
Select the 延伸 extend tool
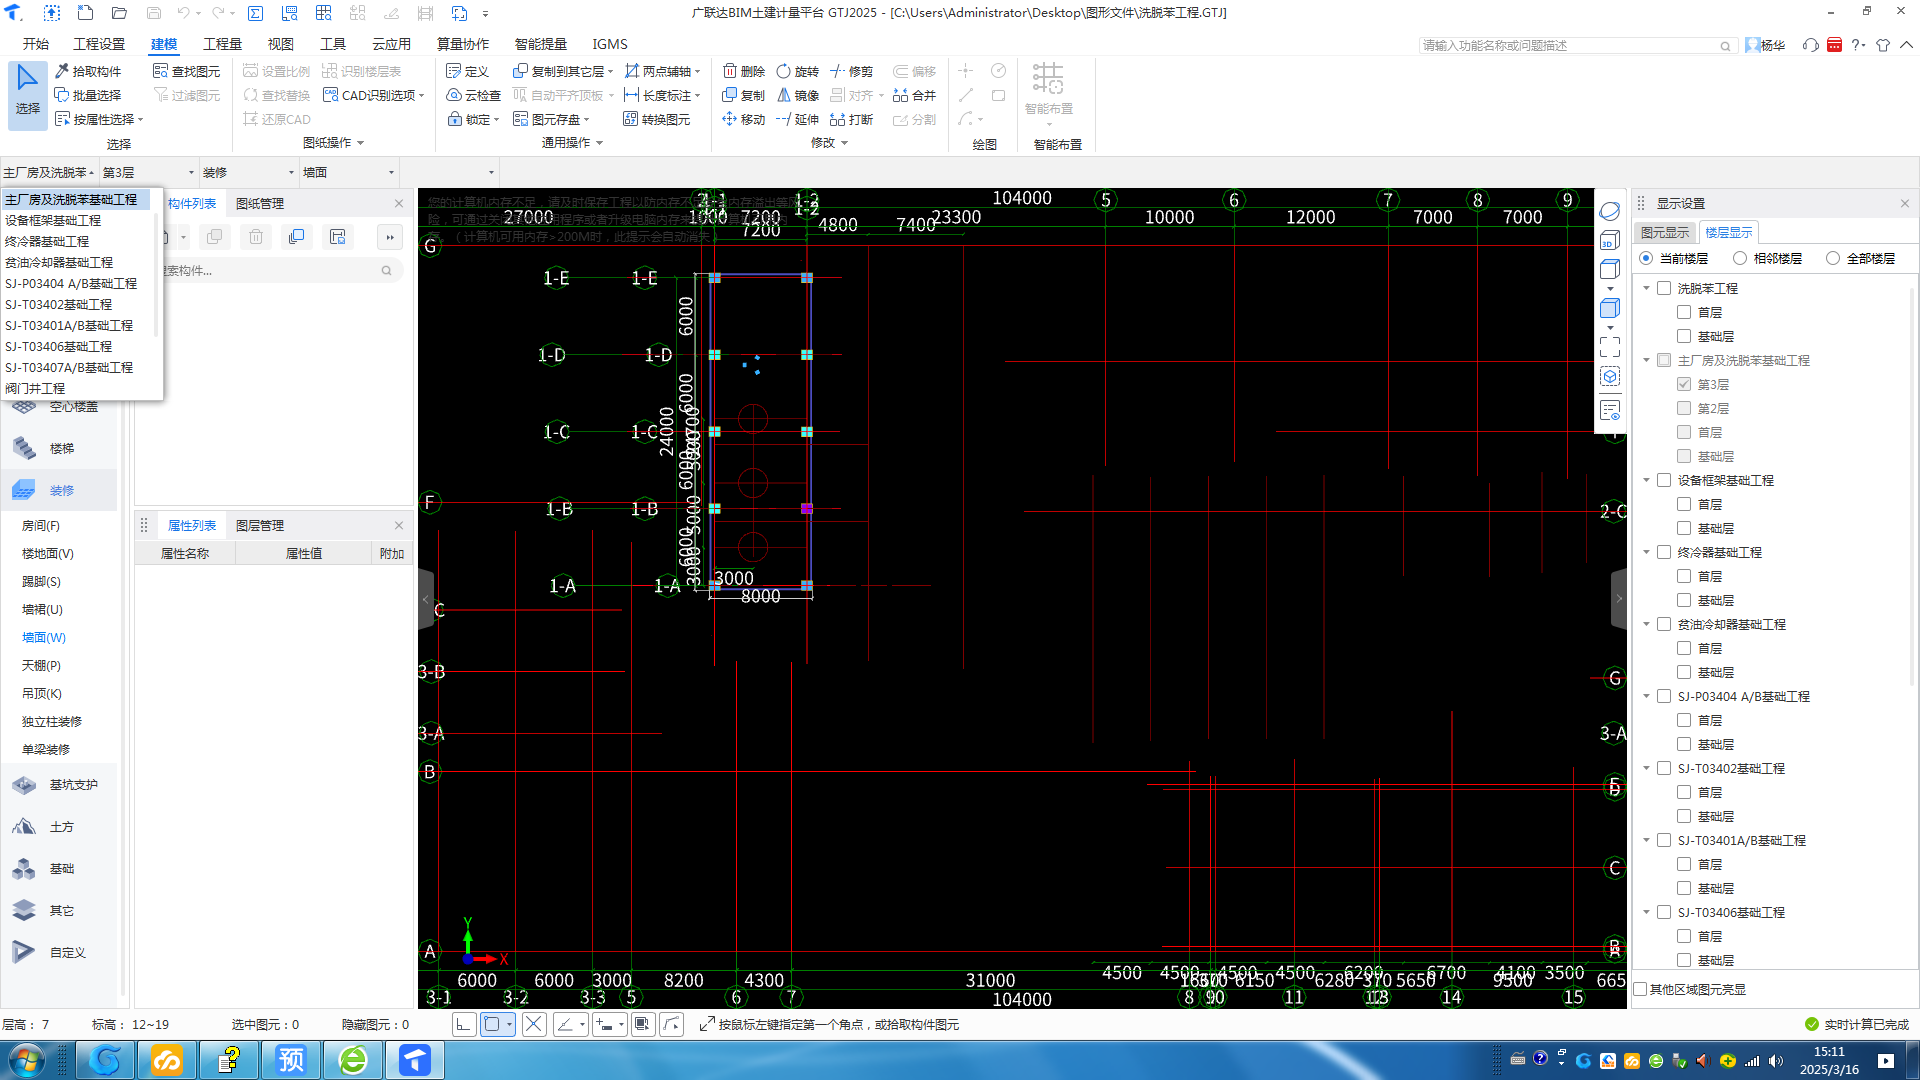[798, 119]
